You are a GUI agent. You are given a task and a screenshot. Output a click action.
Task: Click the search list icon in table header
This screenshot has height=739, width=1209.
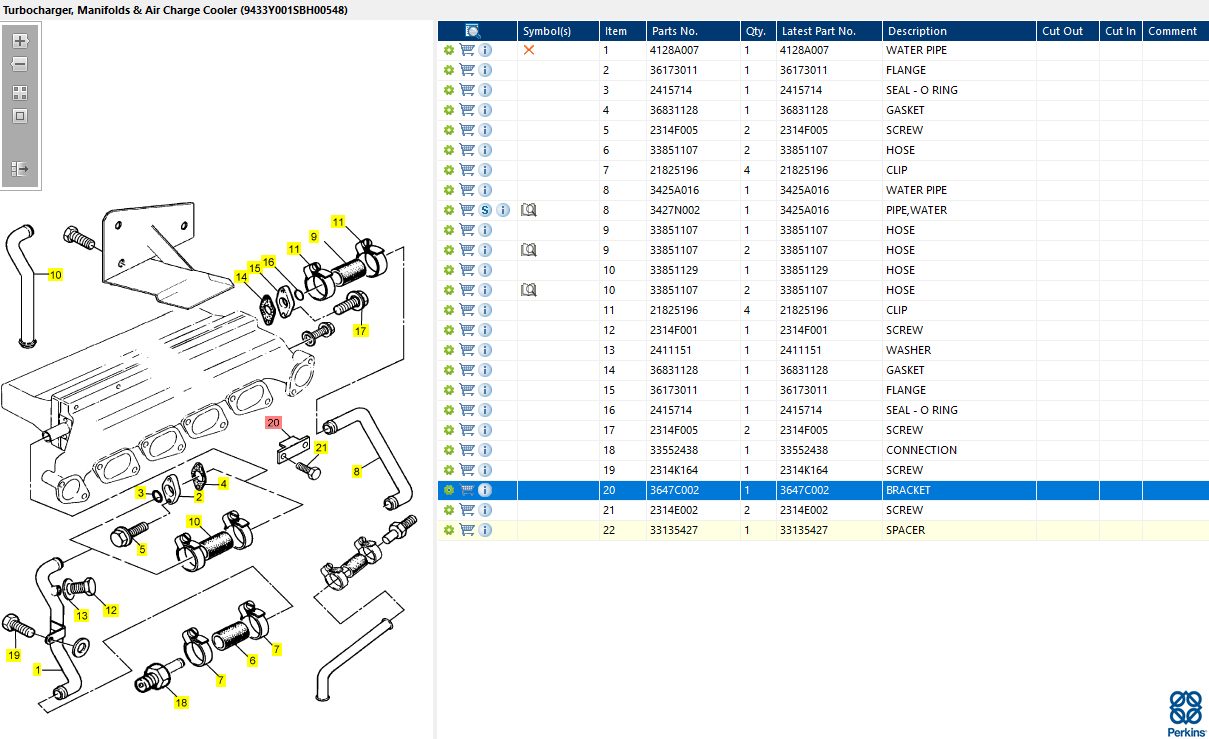coord(473,31)
